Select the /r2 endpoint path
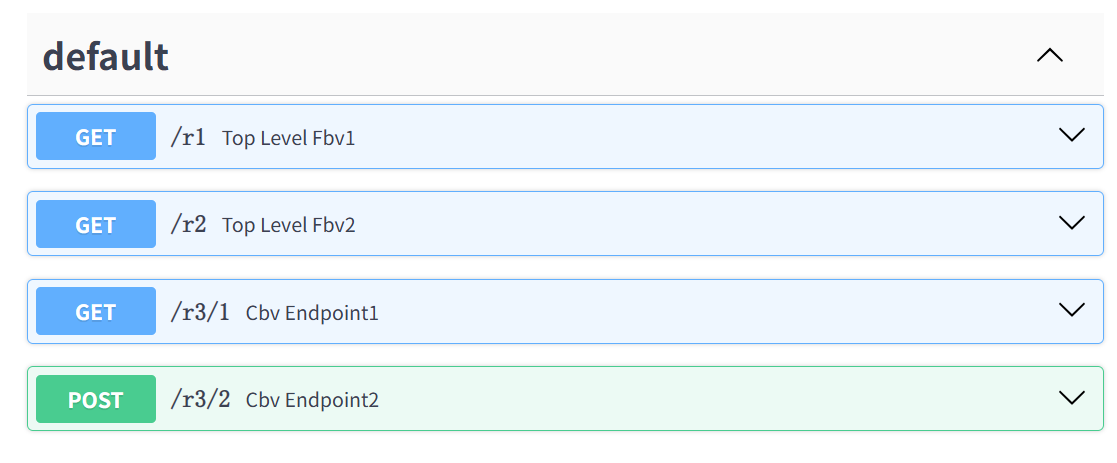This screenshot has width=1117, height=463. pos(188,225)
